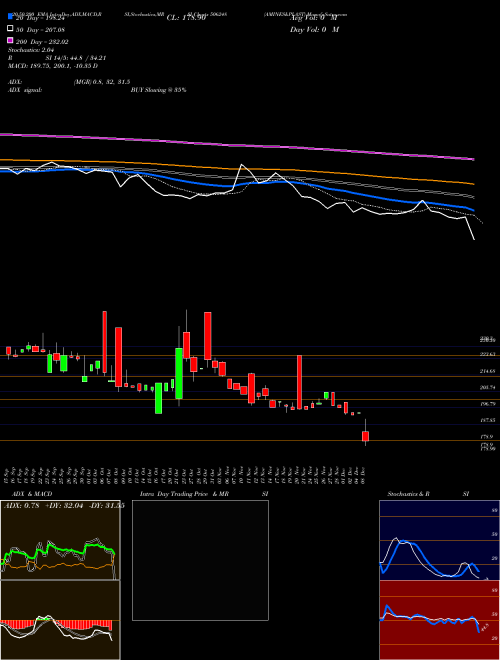This screenshot has width=500, height=660.
Task: Click the 196.79 price axis label
Action: tap(487, 404)
